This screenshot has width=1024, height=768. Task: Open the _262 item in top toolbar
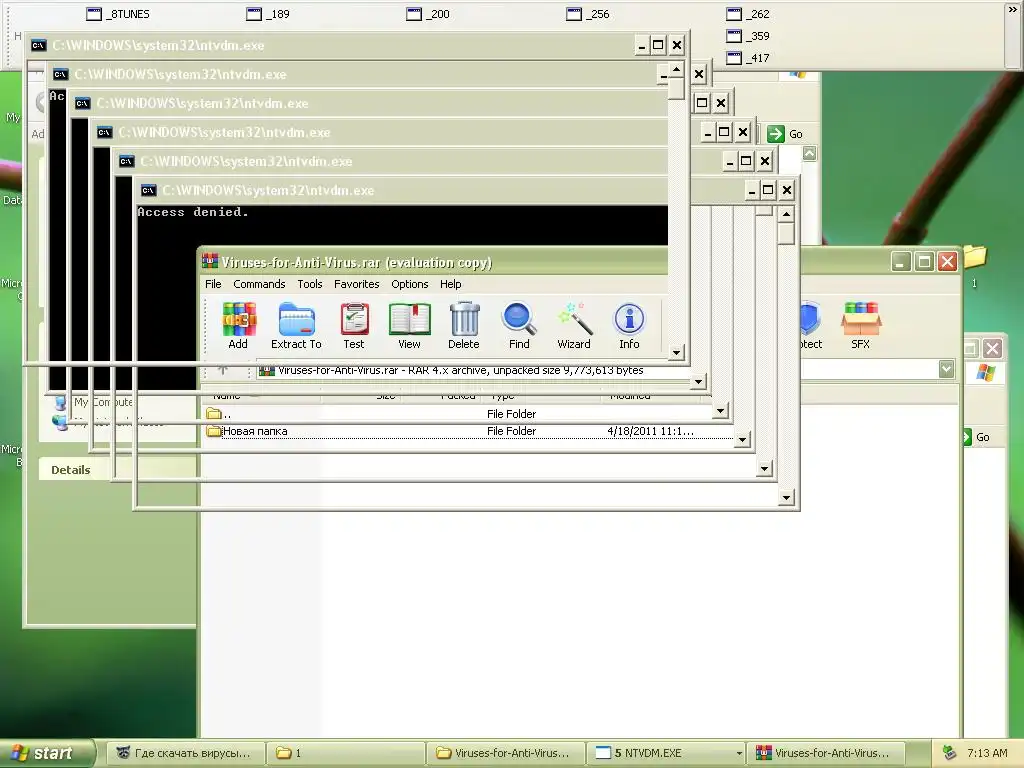[748, 14]
